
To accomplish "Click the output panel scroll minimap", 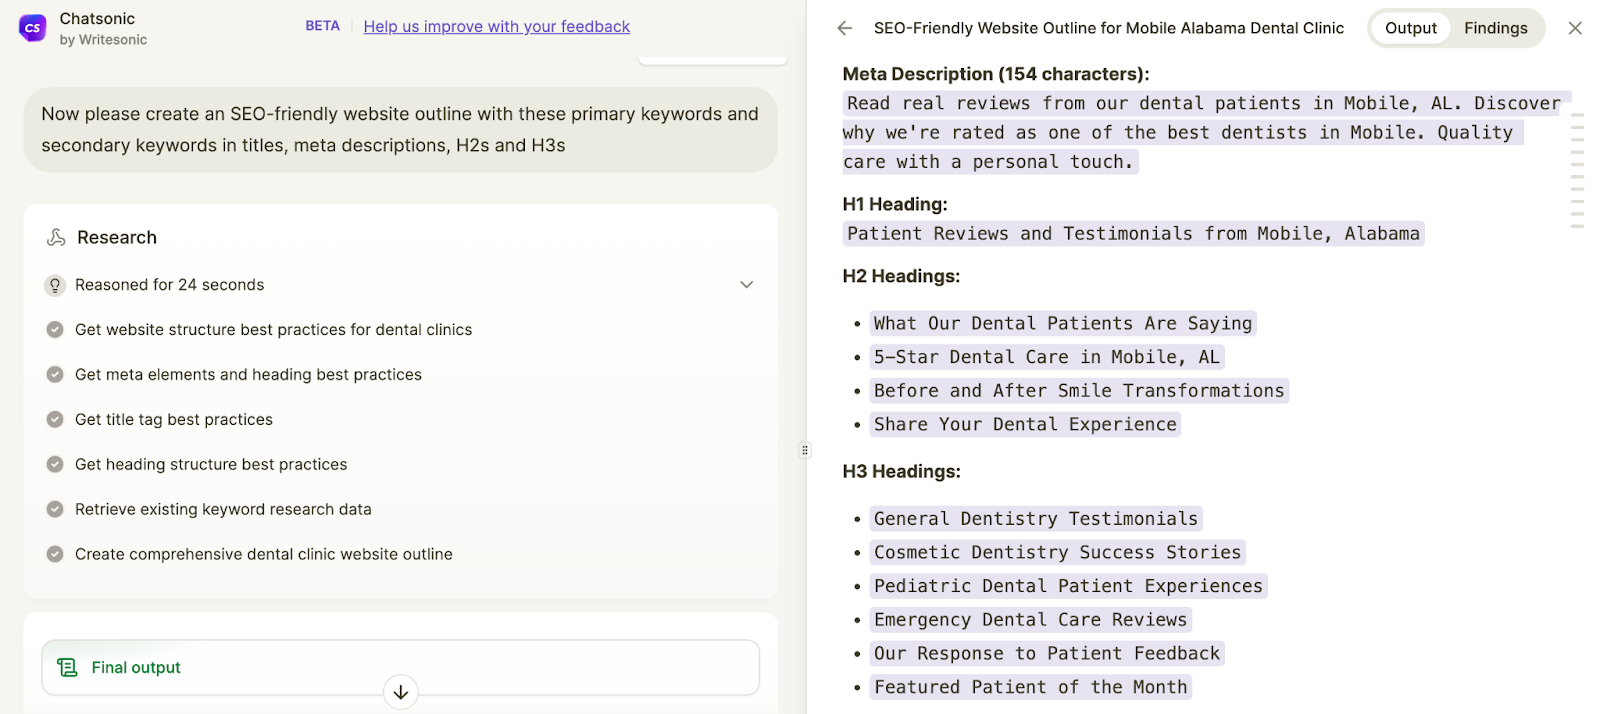I will click(1577, 170).
